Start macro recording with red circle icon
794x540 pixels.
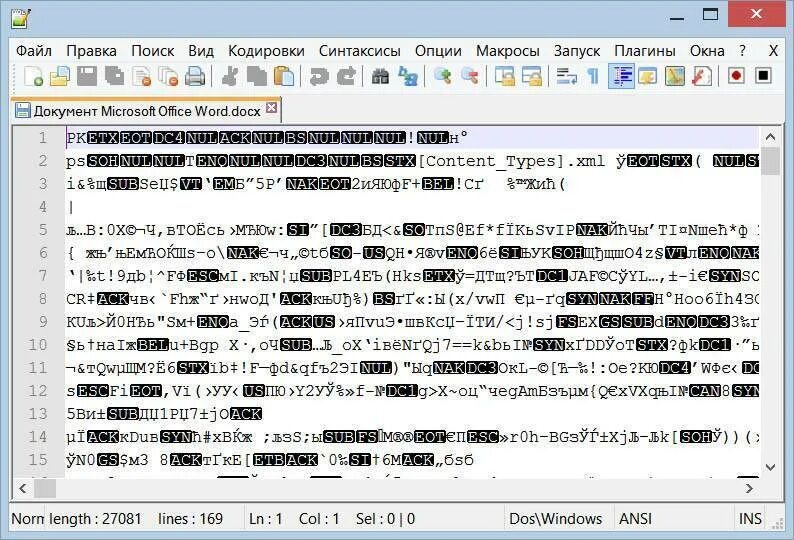[x=736, y=76]
